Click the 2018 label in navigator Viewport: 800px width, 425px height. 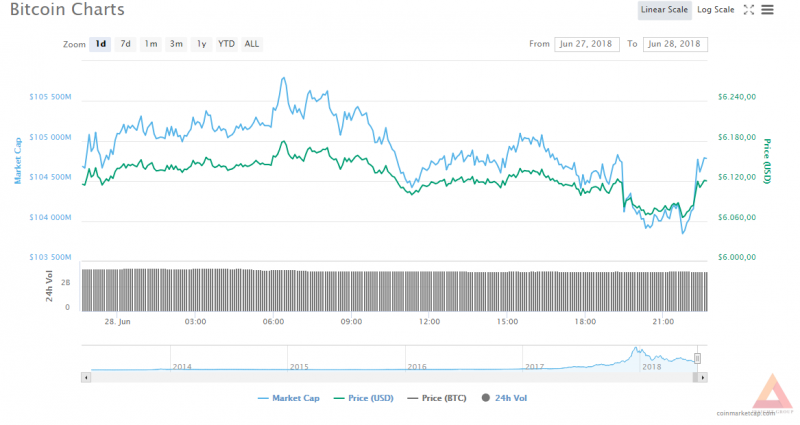coord(652,367)
